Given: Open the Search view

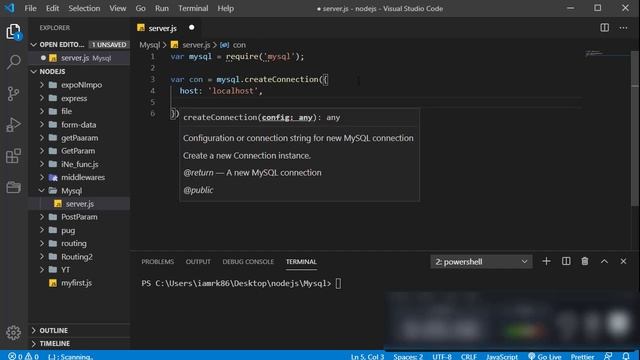Looking at the screenshot, I should (13, 62).
